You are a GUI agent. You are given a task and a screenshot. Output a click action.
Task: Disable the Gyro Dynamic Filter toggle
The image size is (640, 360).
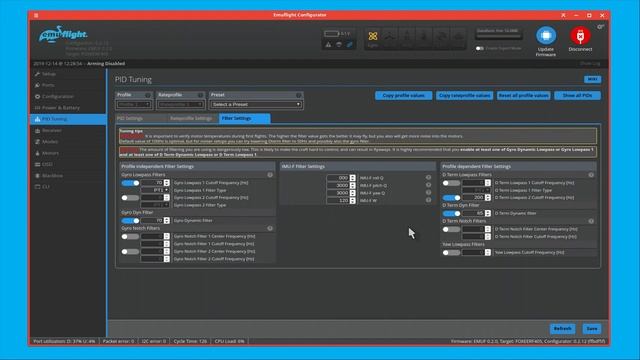(x=130, y=220)
